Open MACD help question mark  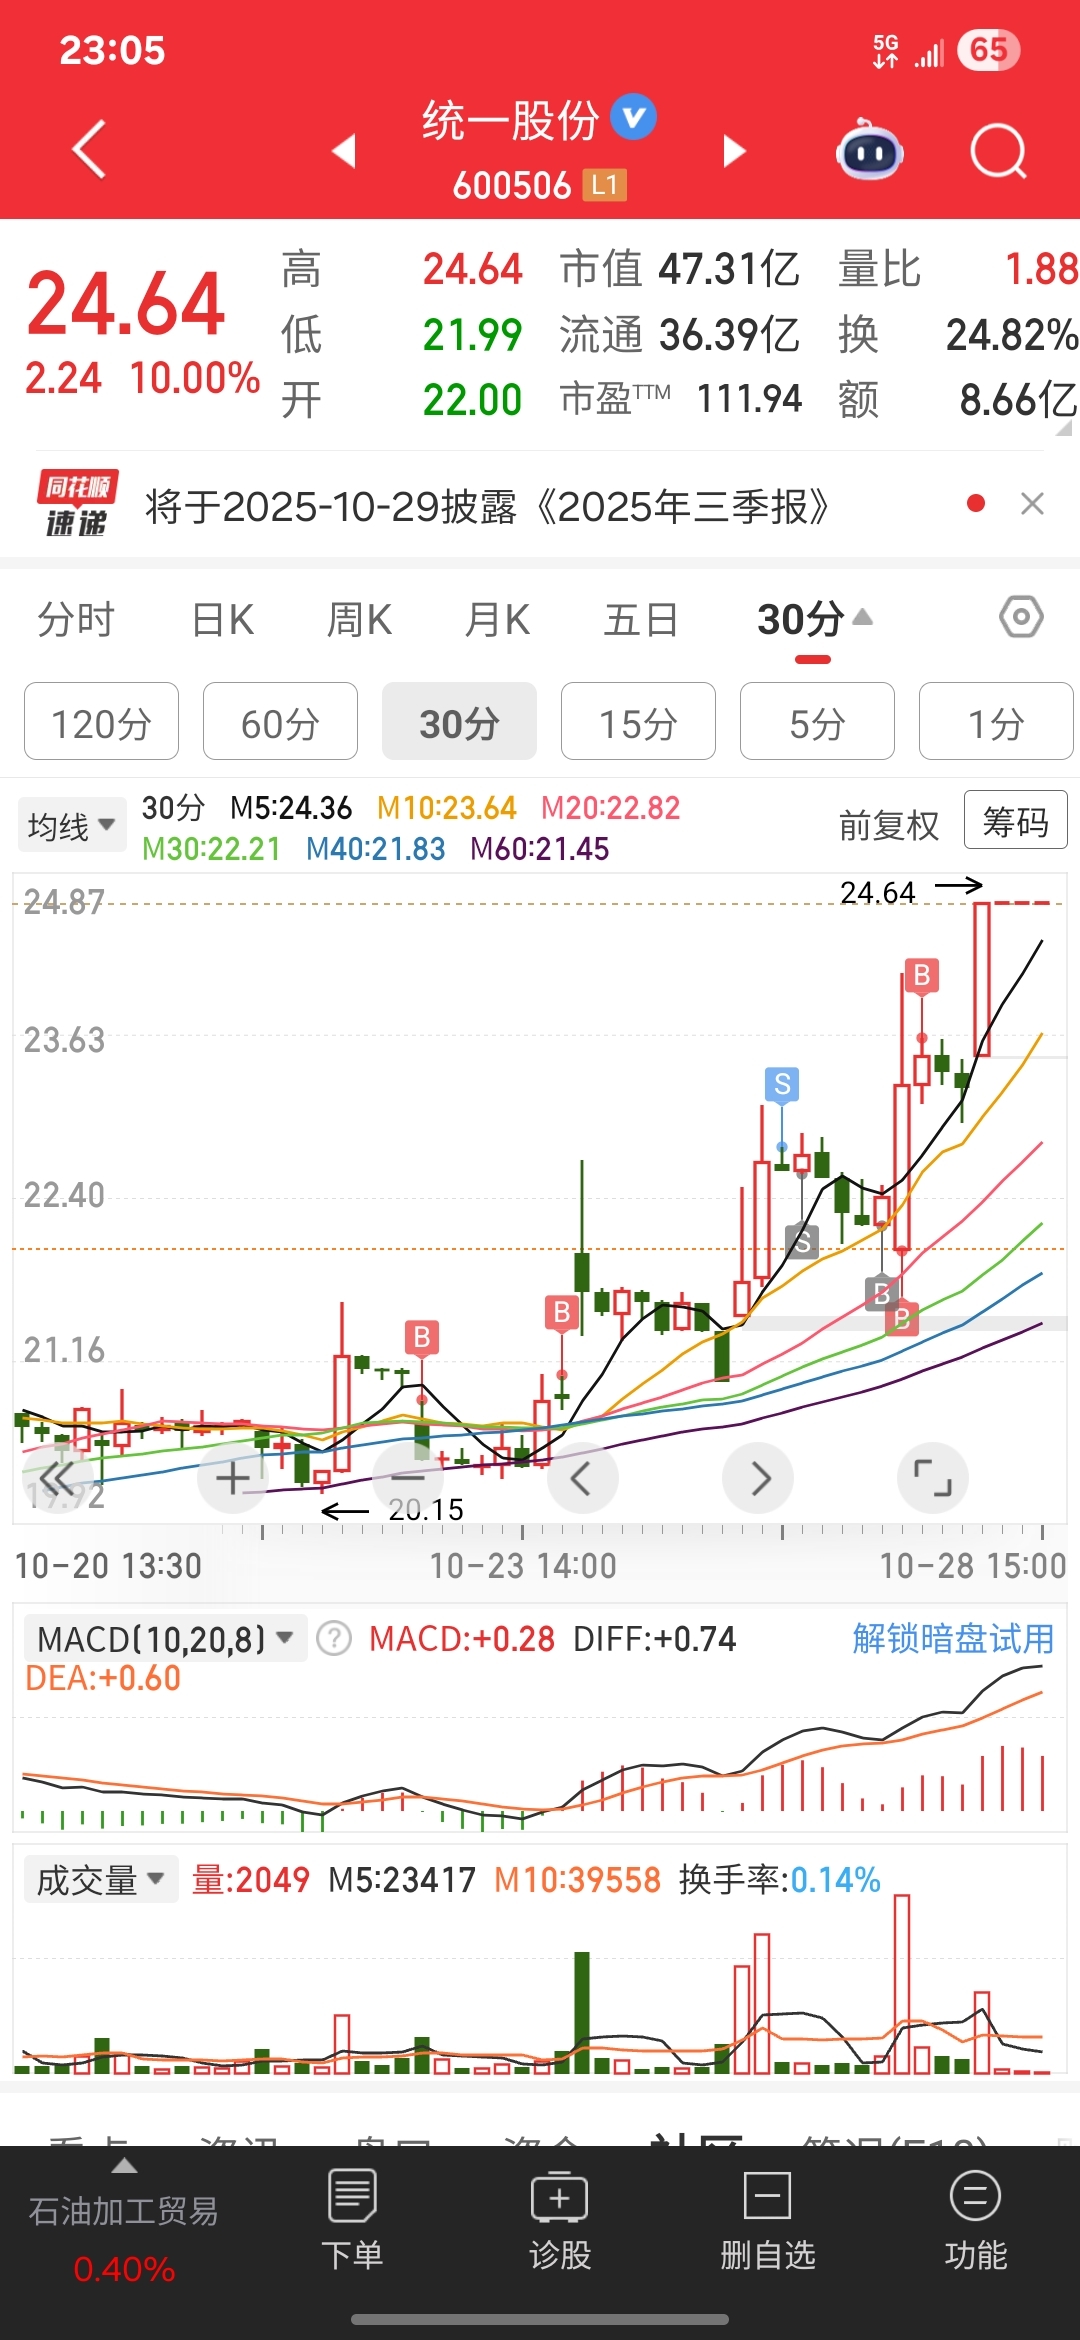tap(334, 1639)
